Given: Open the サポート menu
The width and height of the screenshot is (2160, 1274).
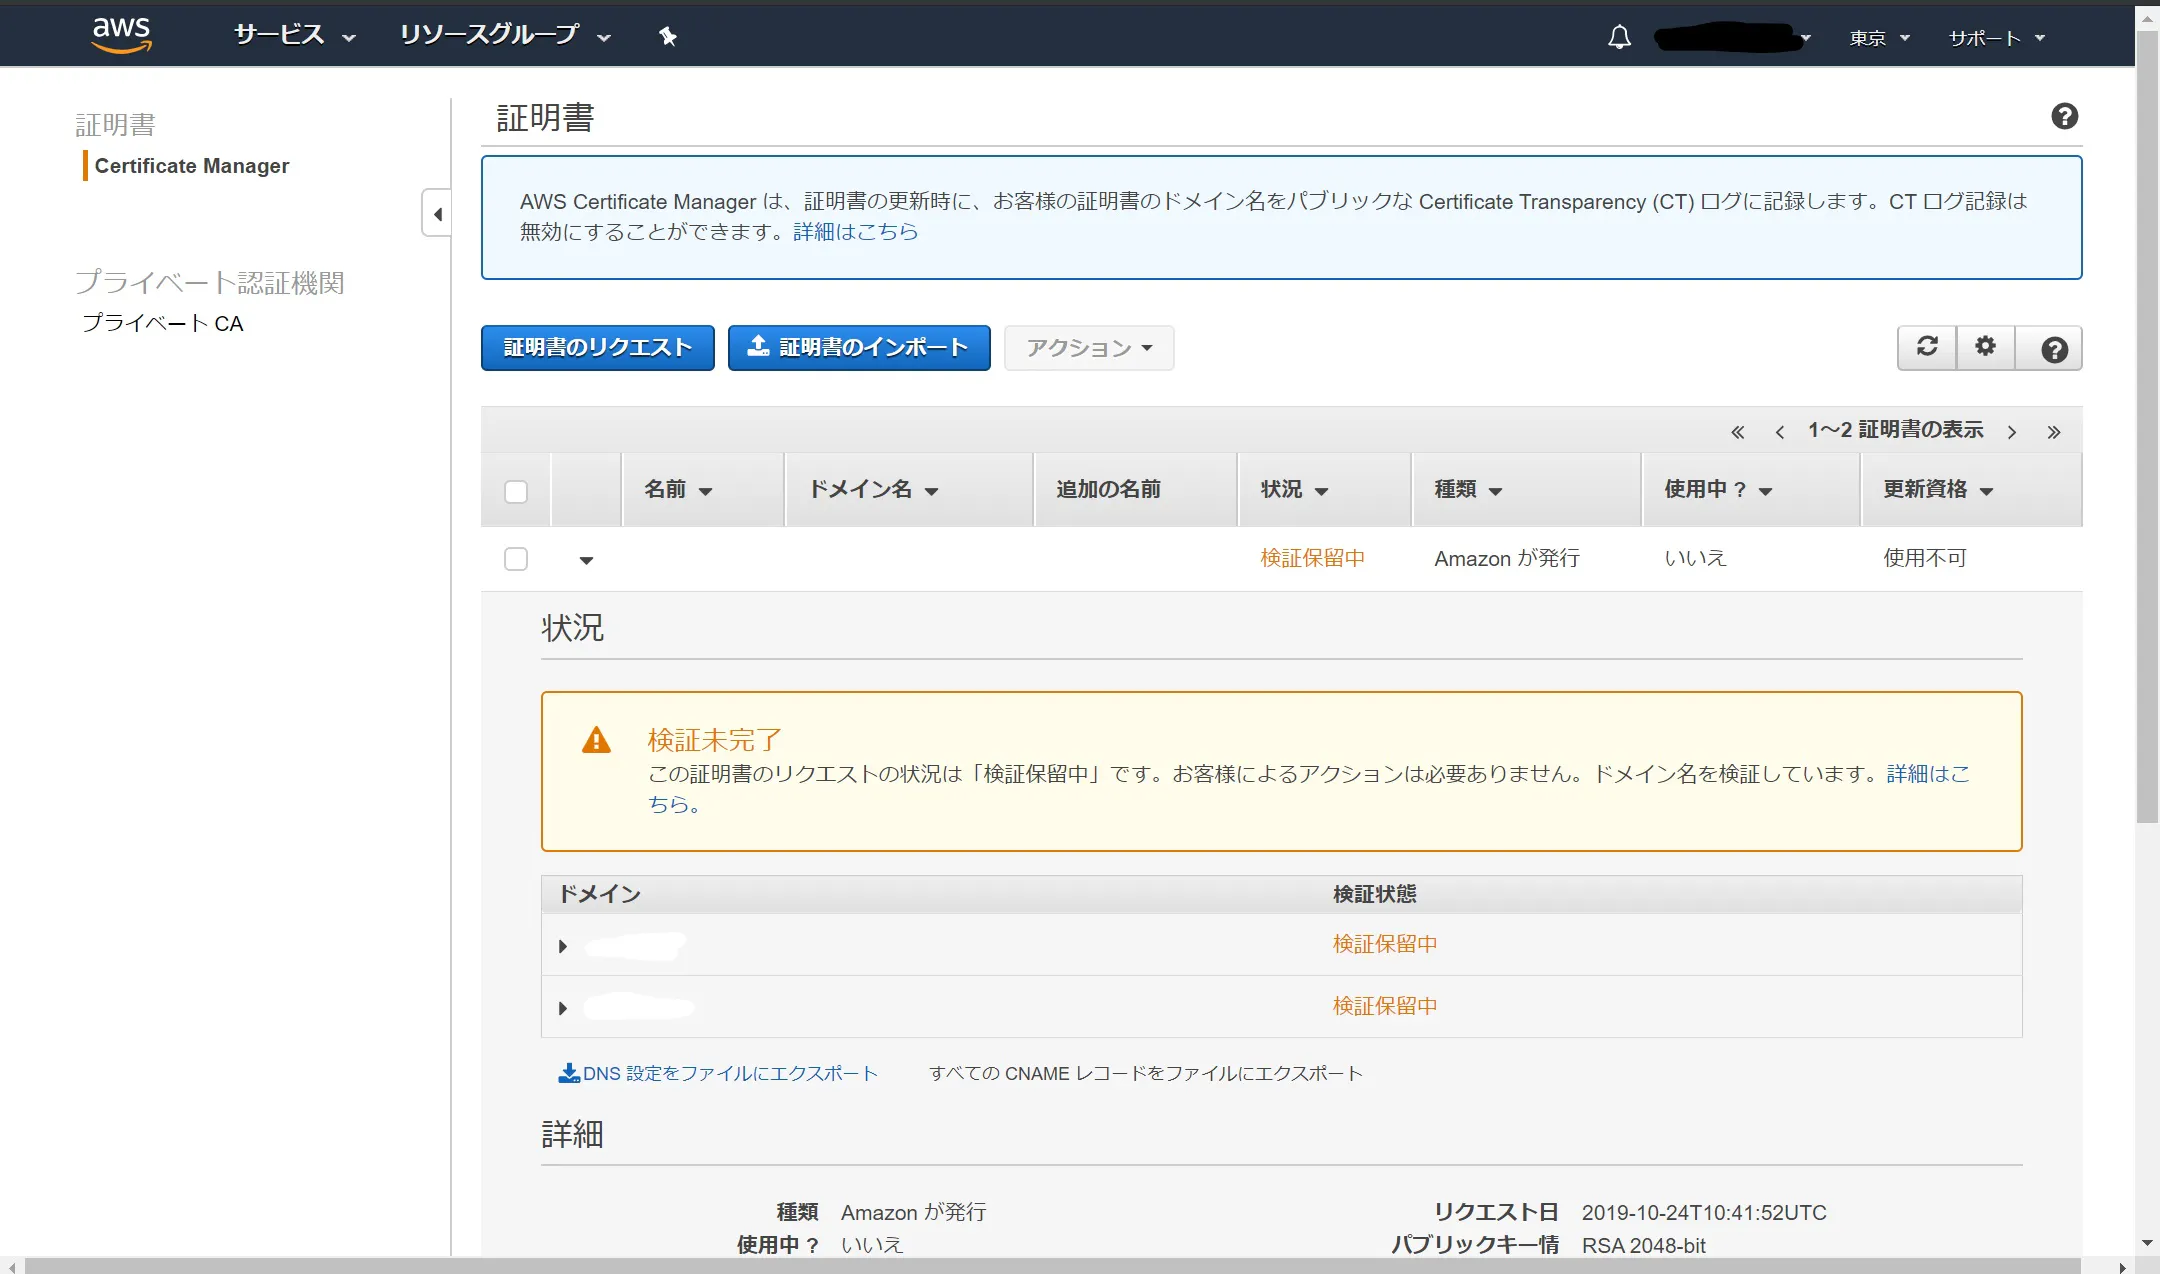Looking at the screenshot, I should [1996, 38].
